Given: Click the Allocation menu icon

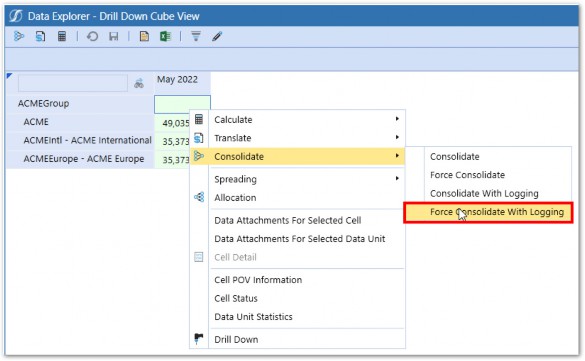Looking at the screenshot, I should tap(199, 197).
